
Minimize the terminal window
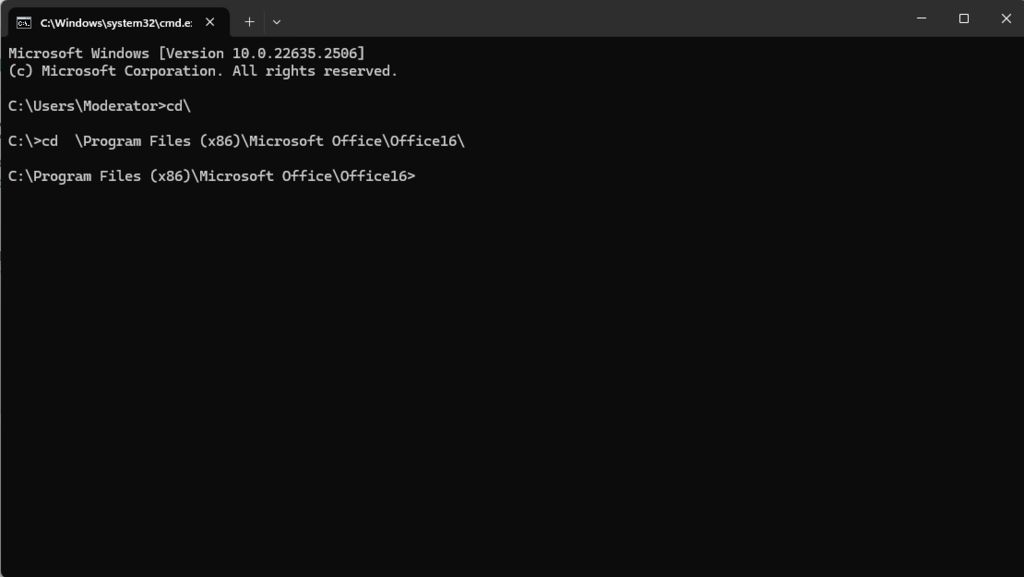click(919, 18)
